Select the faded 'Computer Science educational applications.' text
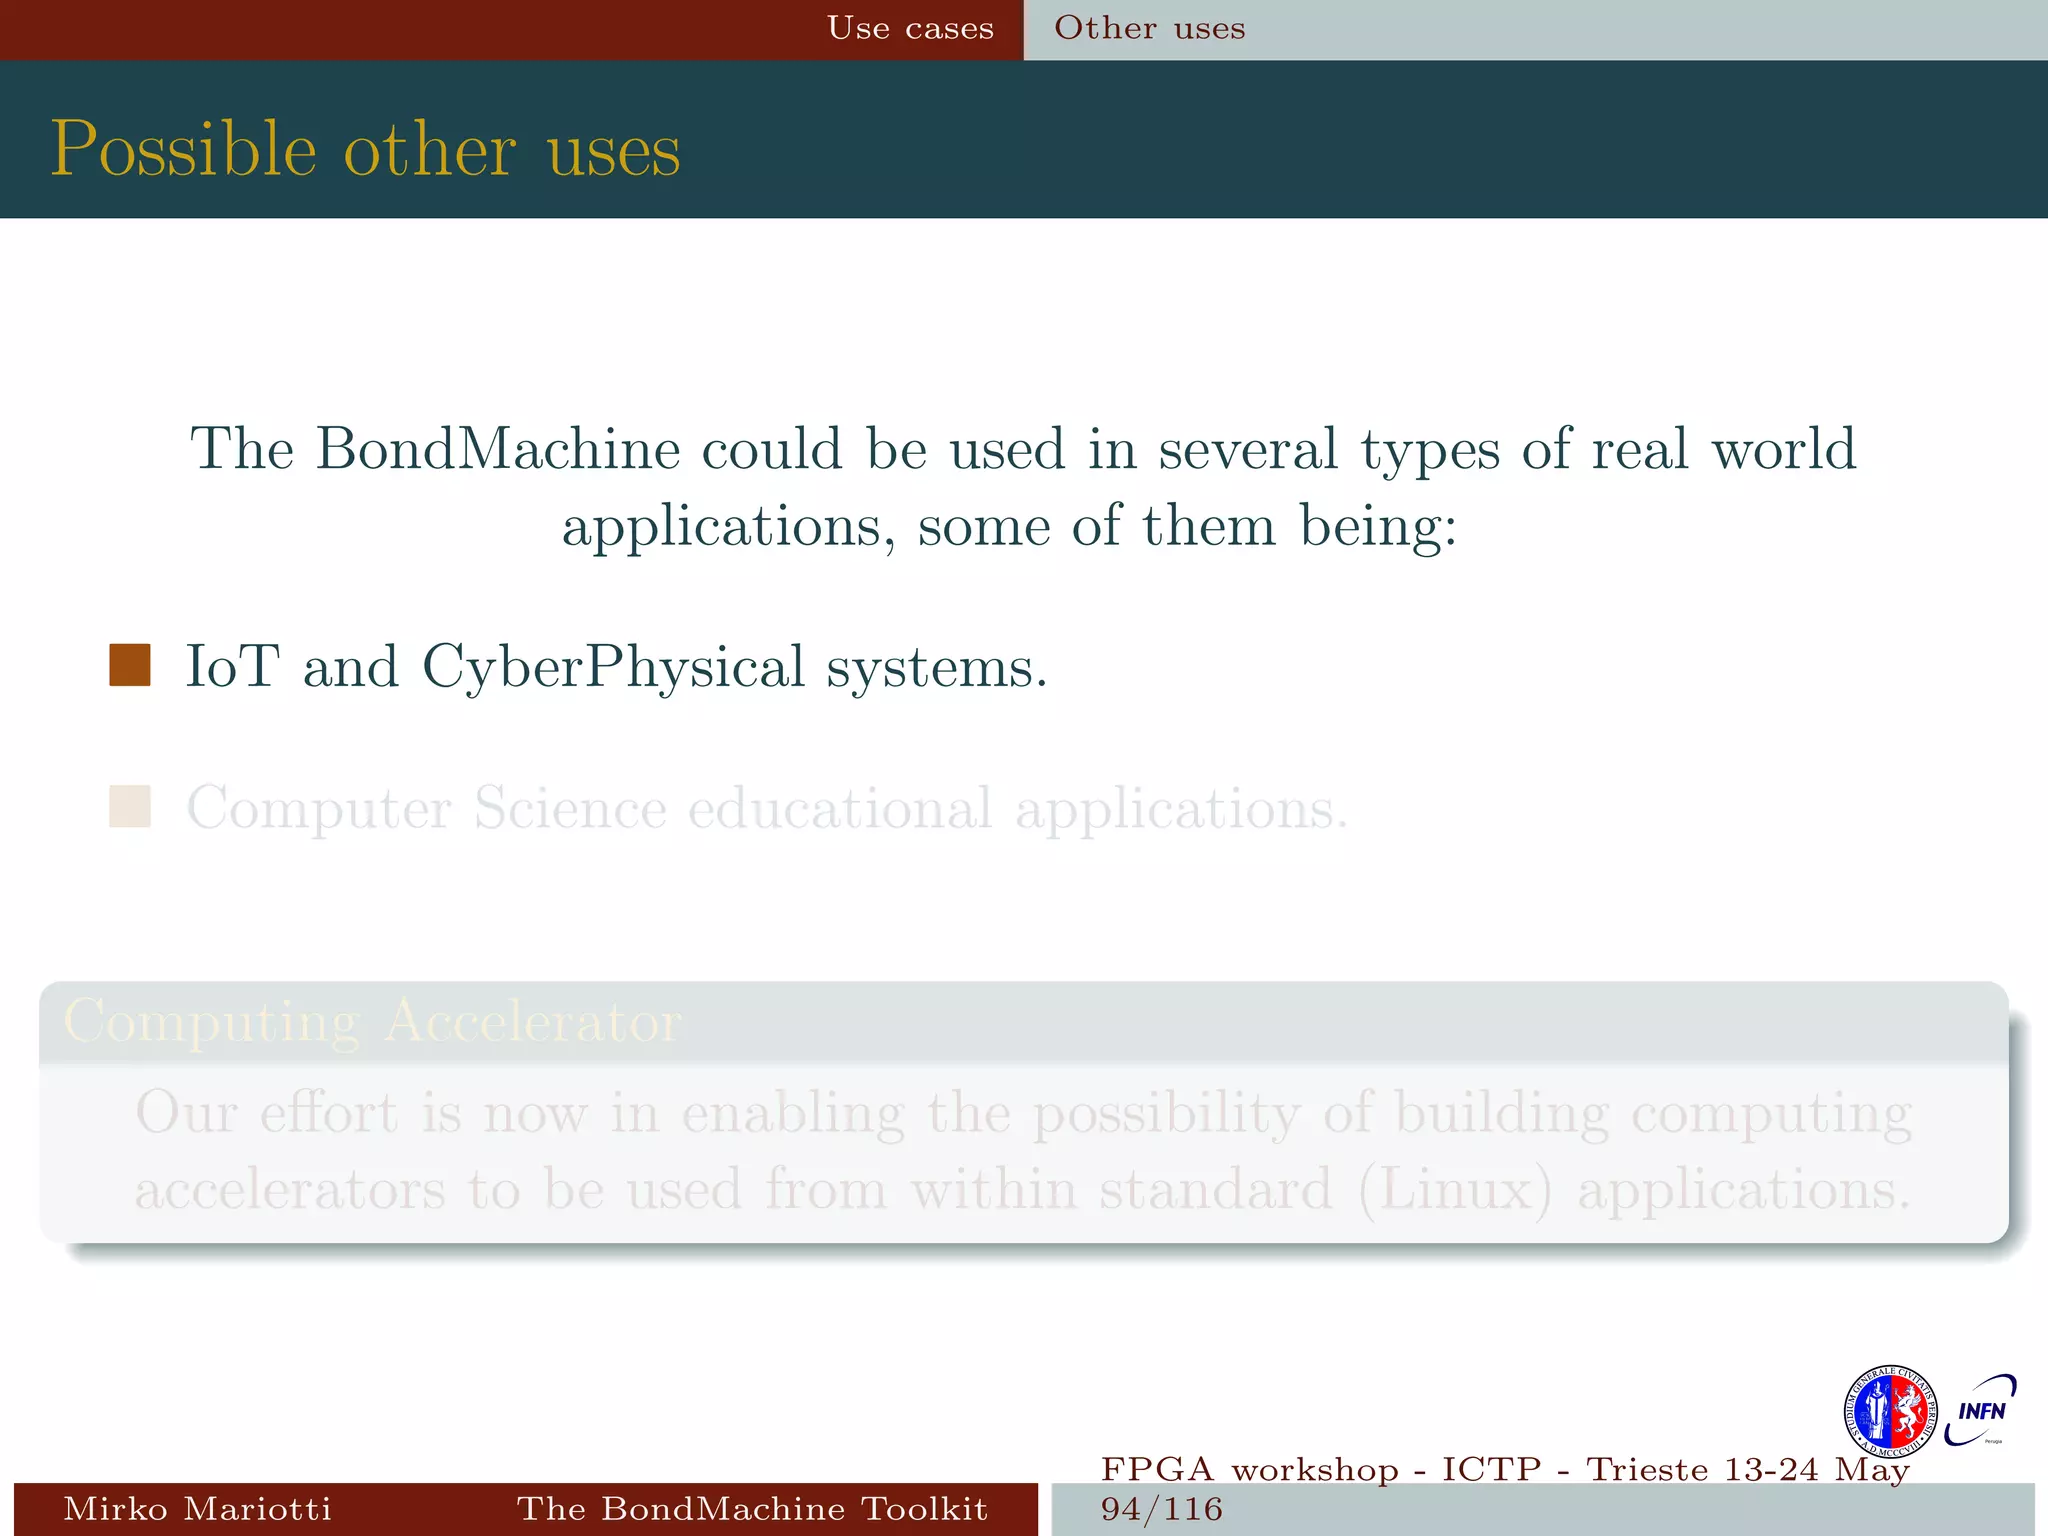This screenshot has width=2048, height=1536. (768, 809)
